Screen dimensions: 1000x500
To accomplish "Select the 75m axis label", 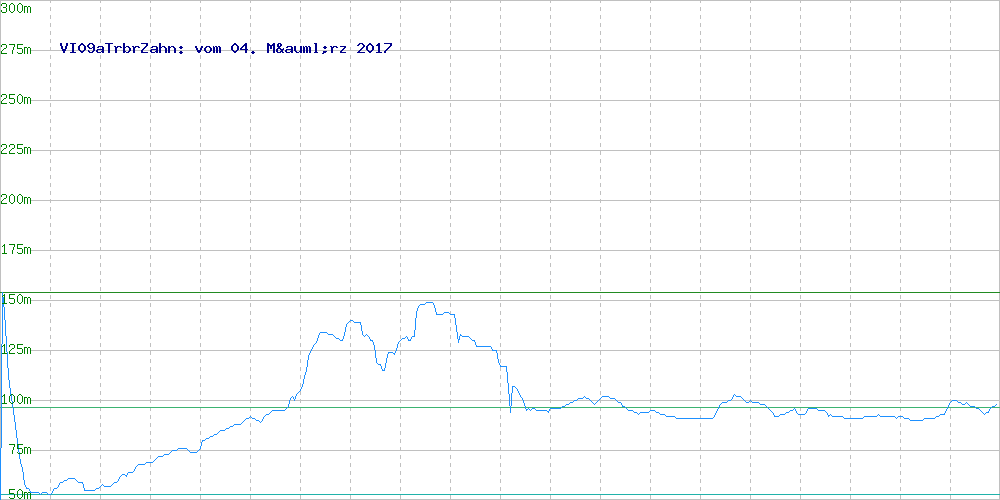I will point(20,450).
